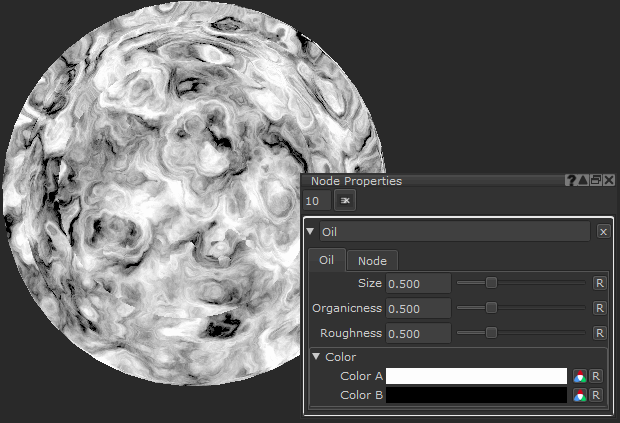Reset Color A with R button
Image resolution: width=620 pixels, height=423 pixels.
(595, 376)
